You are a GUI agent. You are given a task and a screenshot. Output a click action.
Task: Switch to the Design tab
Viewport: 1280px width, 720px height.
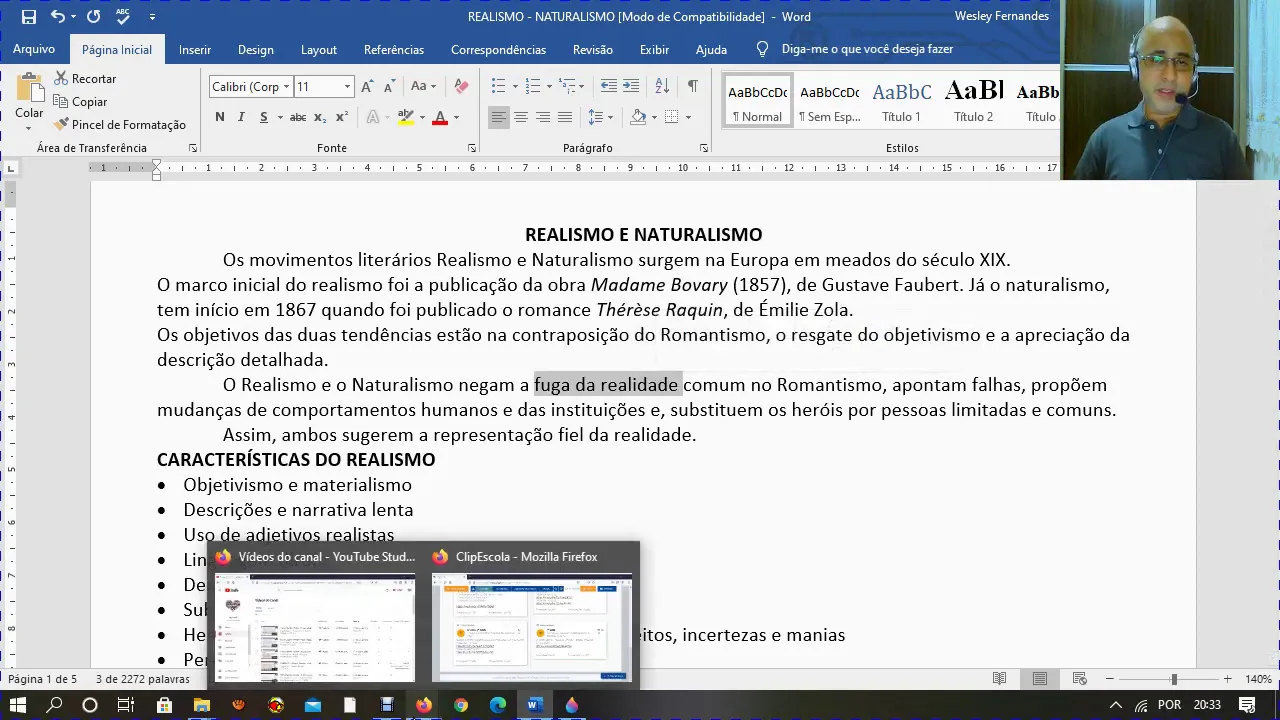[256, 50]
